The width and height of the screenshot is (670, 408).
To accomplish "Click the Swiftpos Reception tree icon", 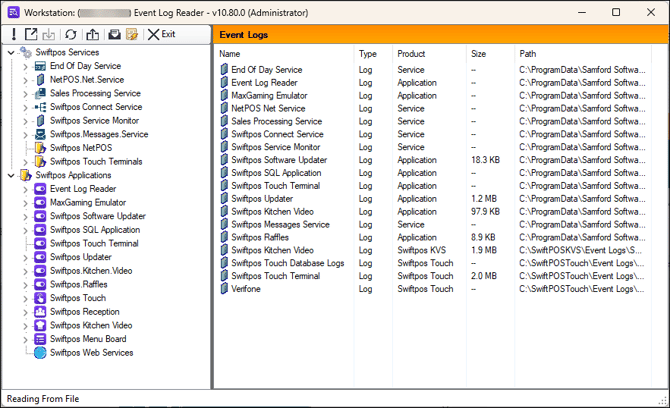I will point(40,312).
